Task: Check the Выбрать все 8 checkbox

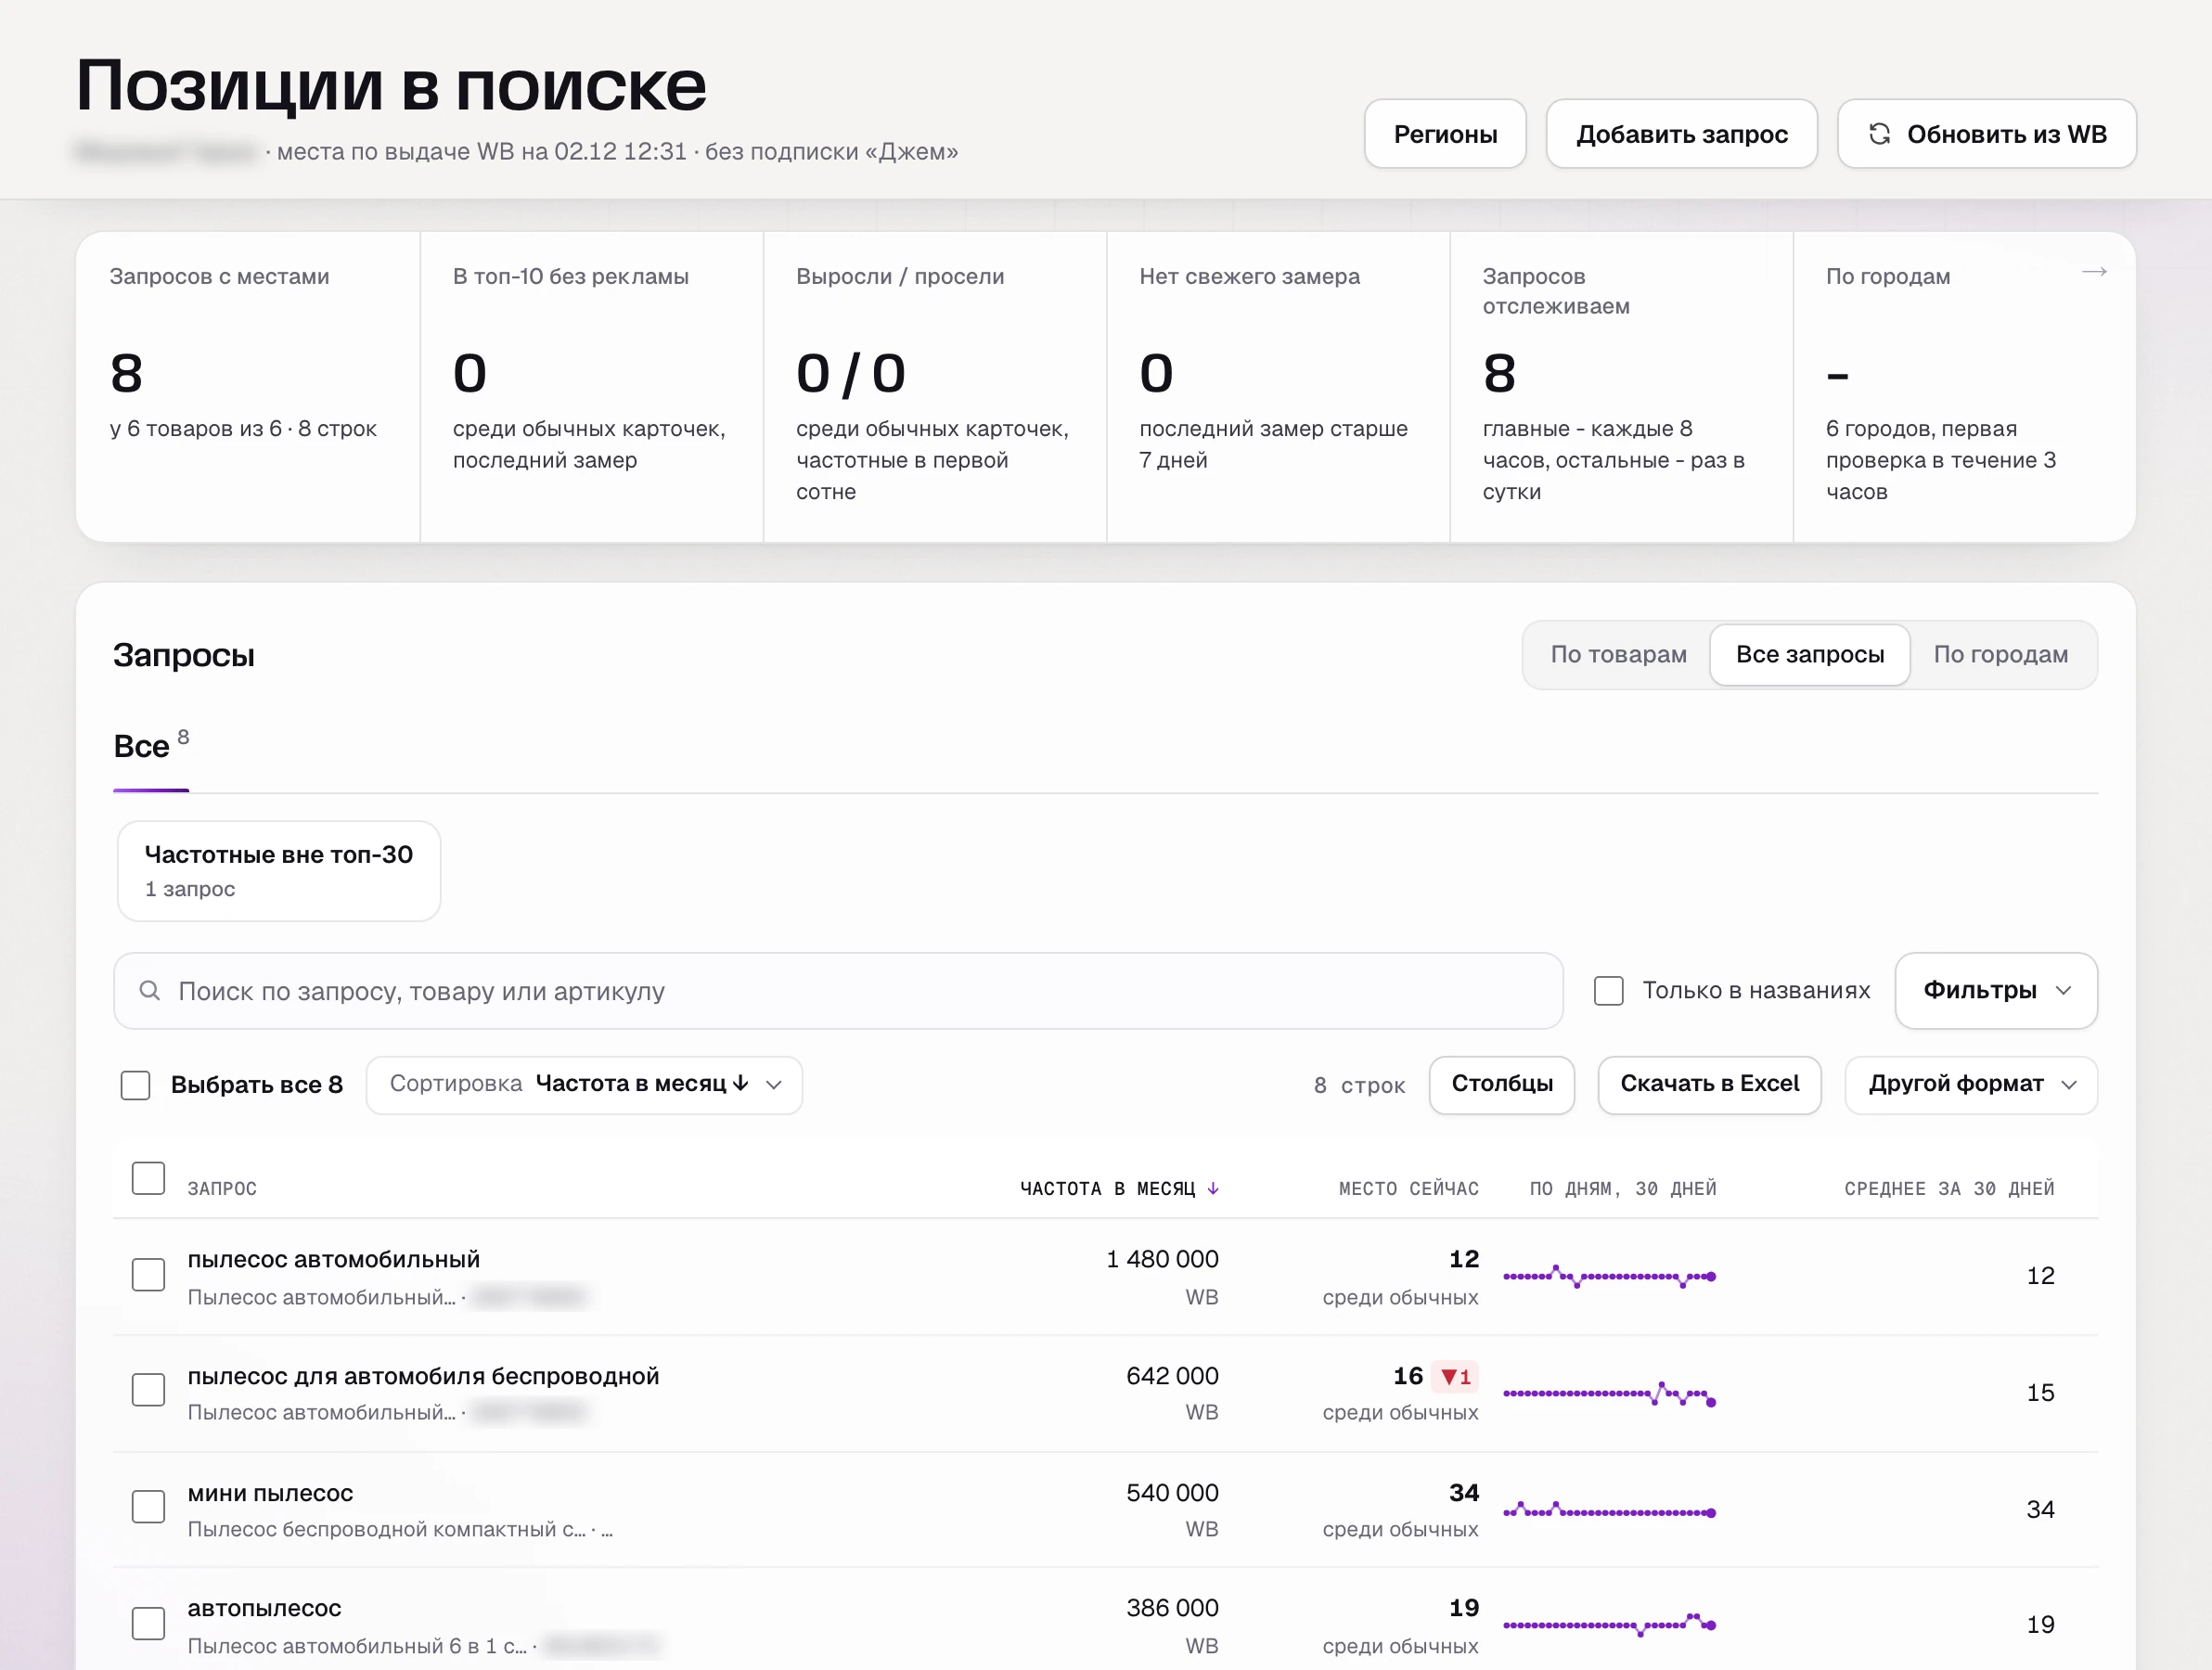Action: pyautogui.click(x=135, y=1085)
